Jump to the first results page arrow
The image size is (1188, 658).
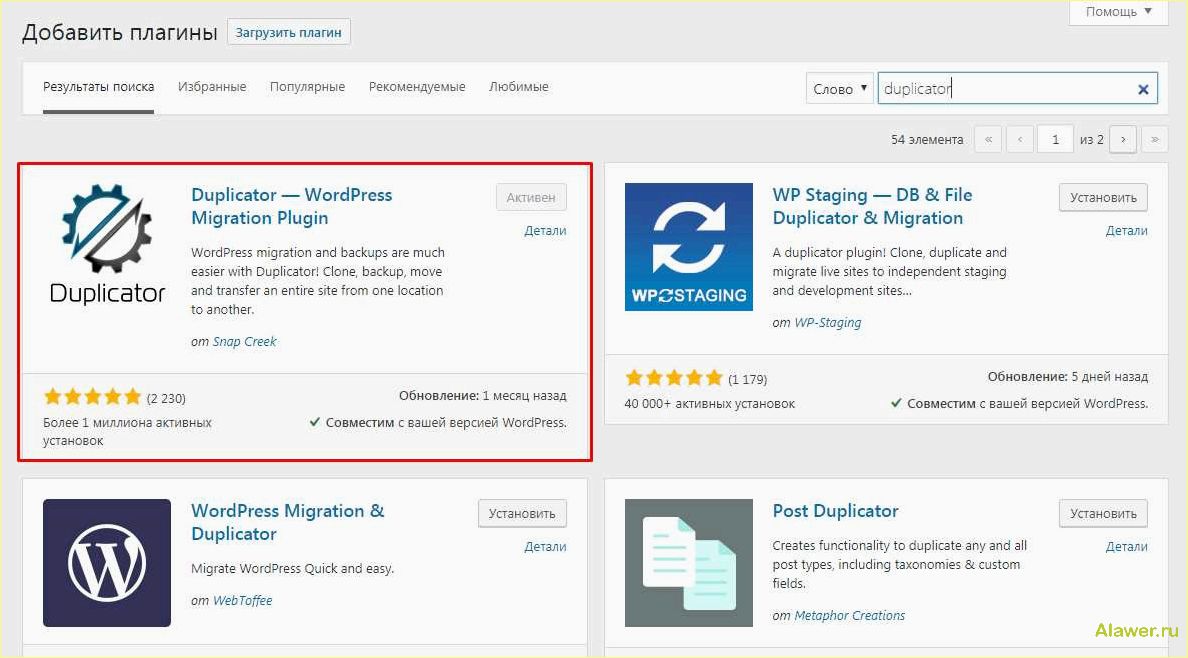point(988,139)
